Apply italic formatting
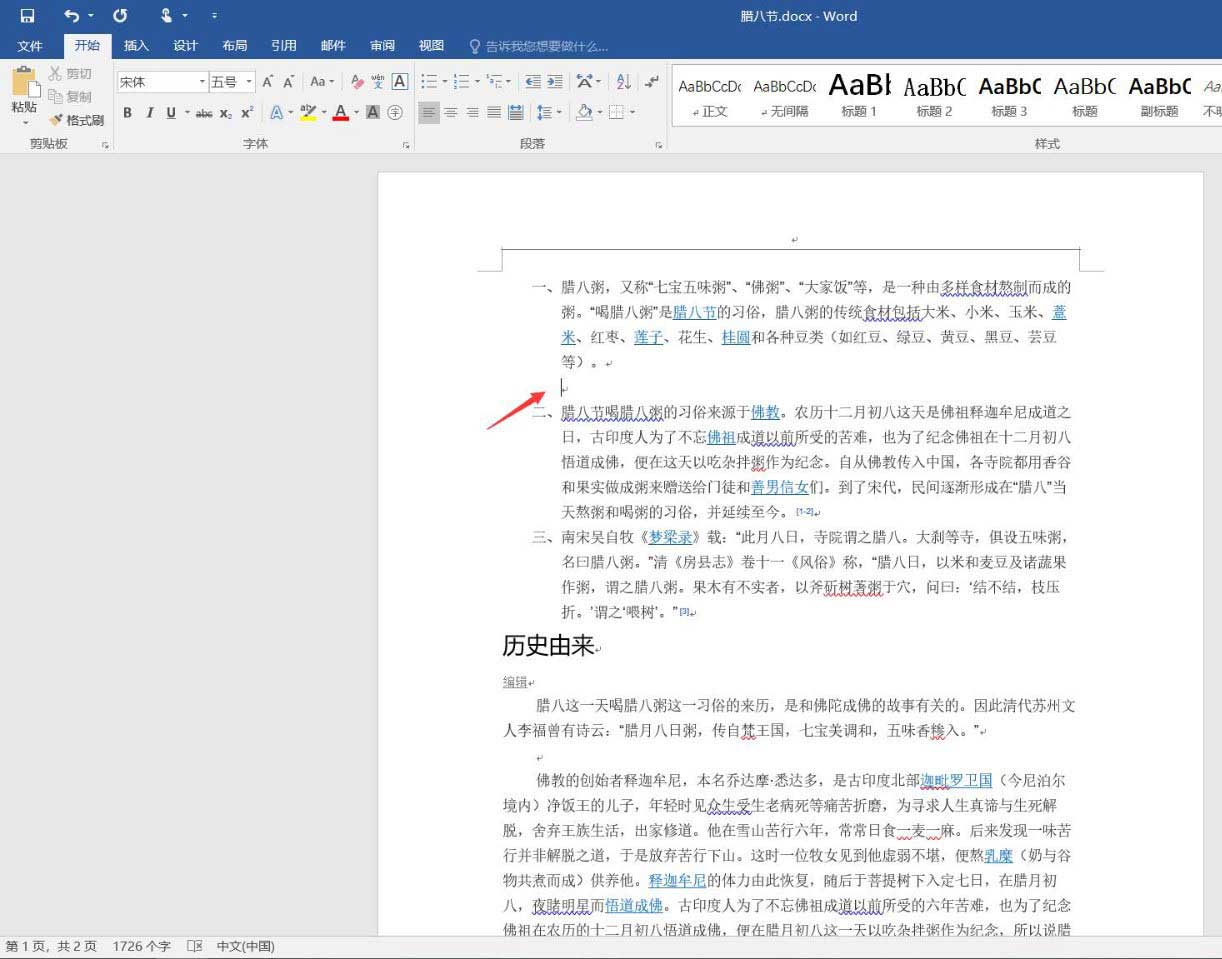Viewport: 1222px width, 959px height. click(x=149, y=113)
